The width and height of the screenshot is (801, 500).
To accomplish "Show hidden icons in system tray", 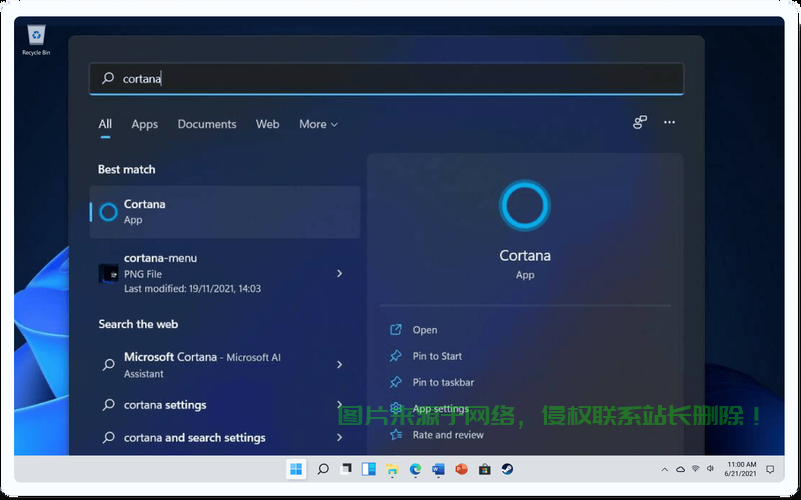I will click(x=664, y=469).
